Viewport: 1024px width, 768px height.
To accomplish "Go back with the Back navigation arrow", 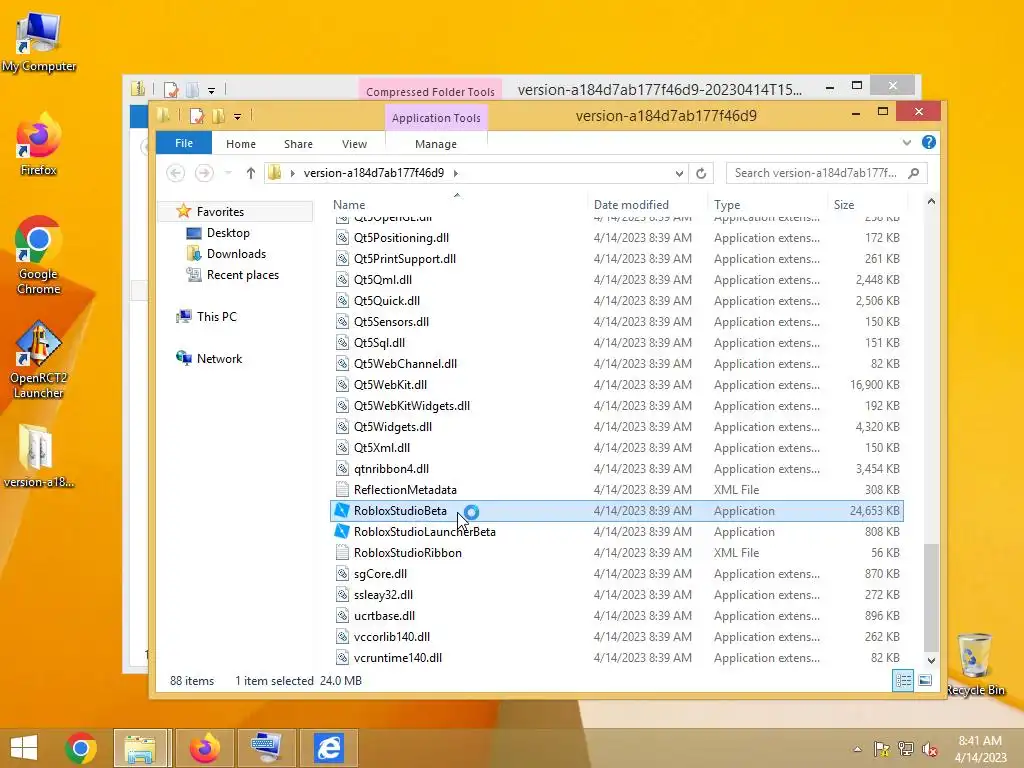I will 175,173.
